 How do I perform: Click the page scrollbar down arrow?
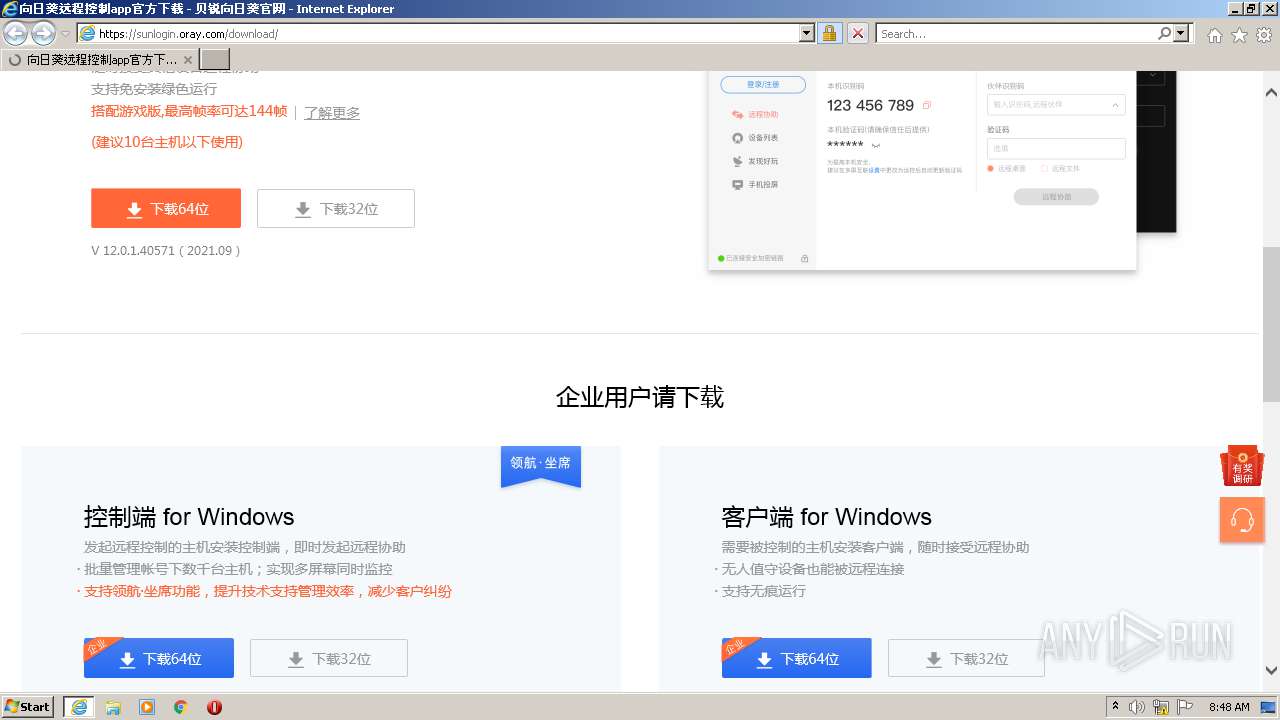1271,671
